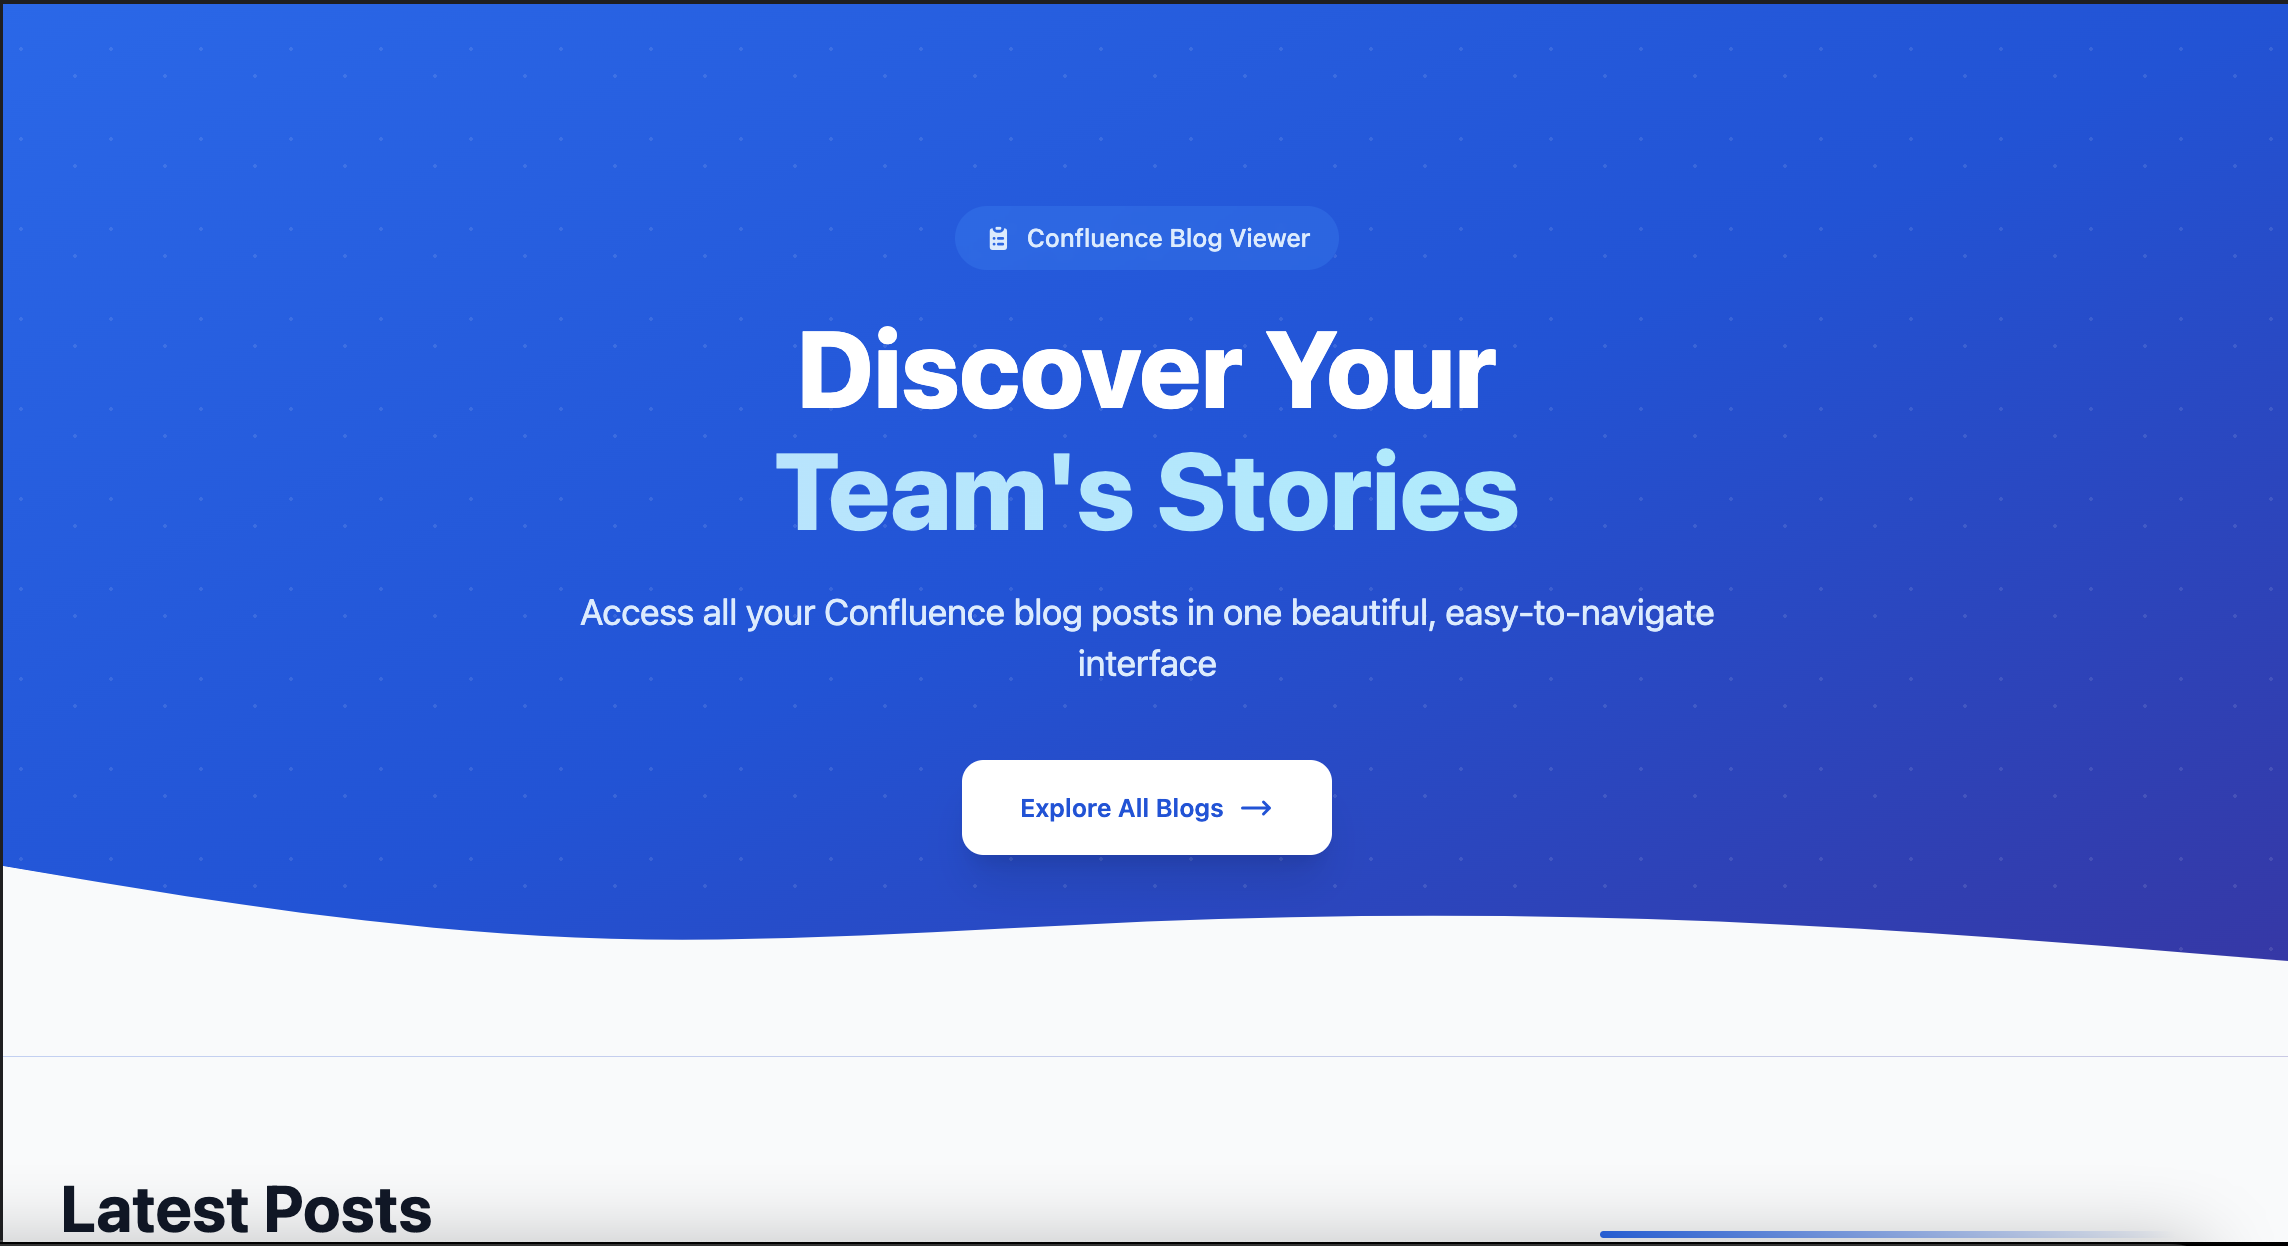The image size is (2288, 1246).
Task: Click the light blue word Stories
Action: coord(1338,492)
